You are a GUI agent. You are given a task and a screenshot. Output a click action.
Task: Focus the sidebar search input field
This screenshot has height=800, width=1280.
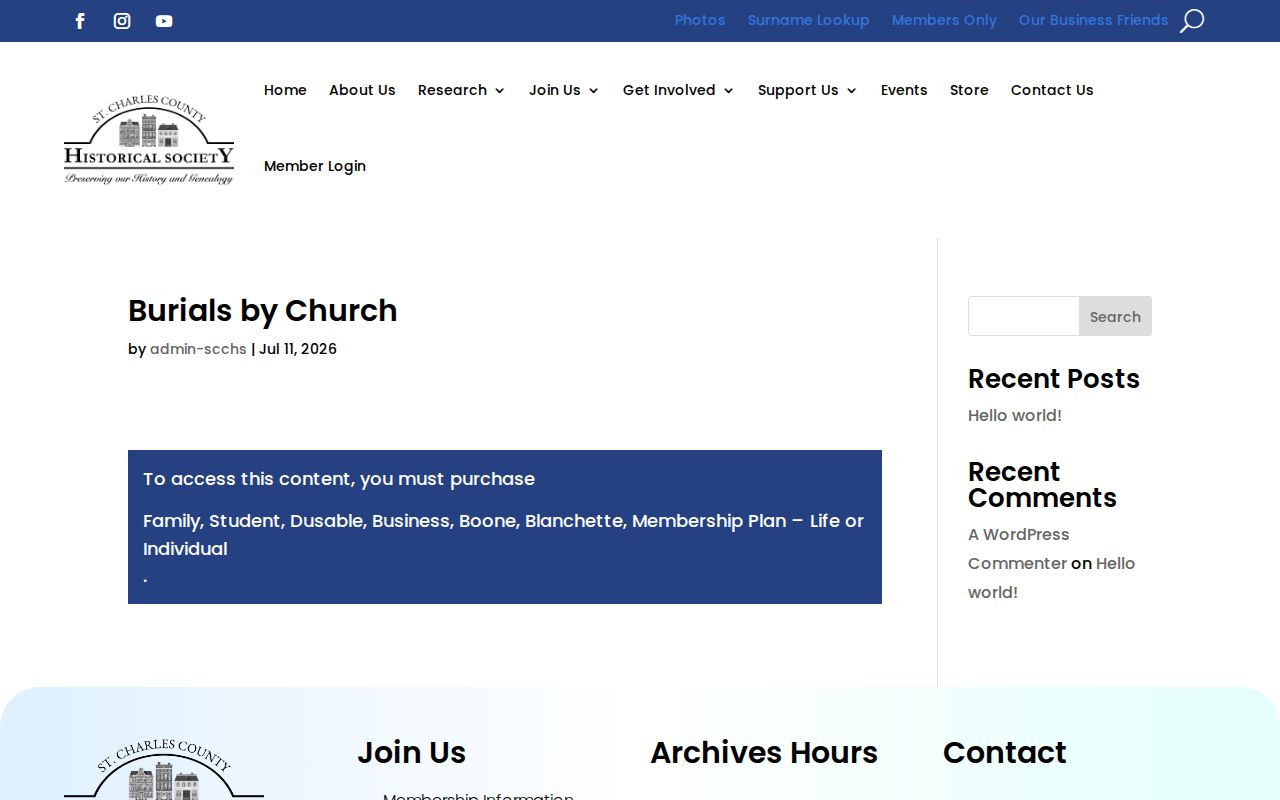click(1023, 316)
